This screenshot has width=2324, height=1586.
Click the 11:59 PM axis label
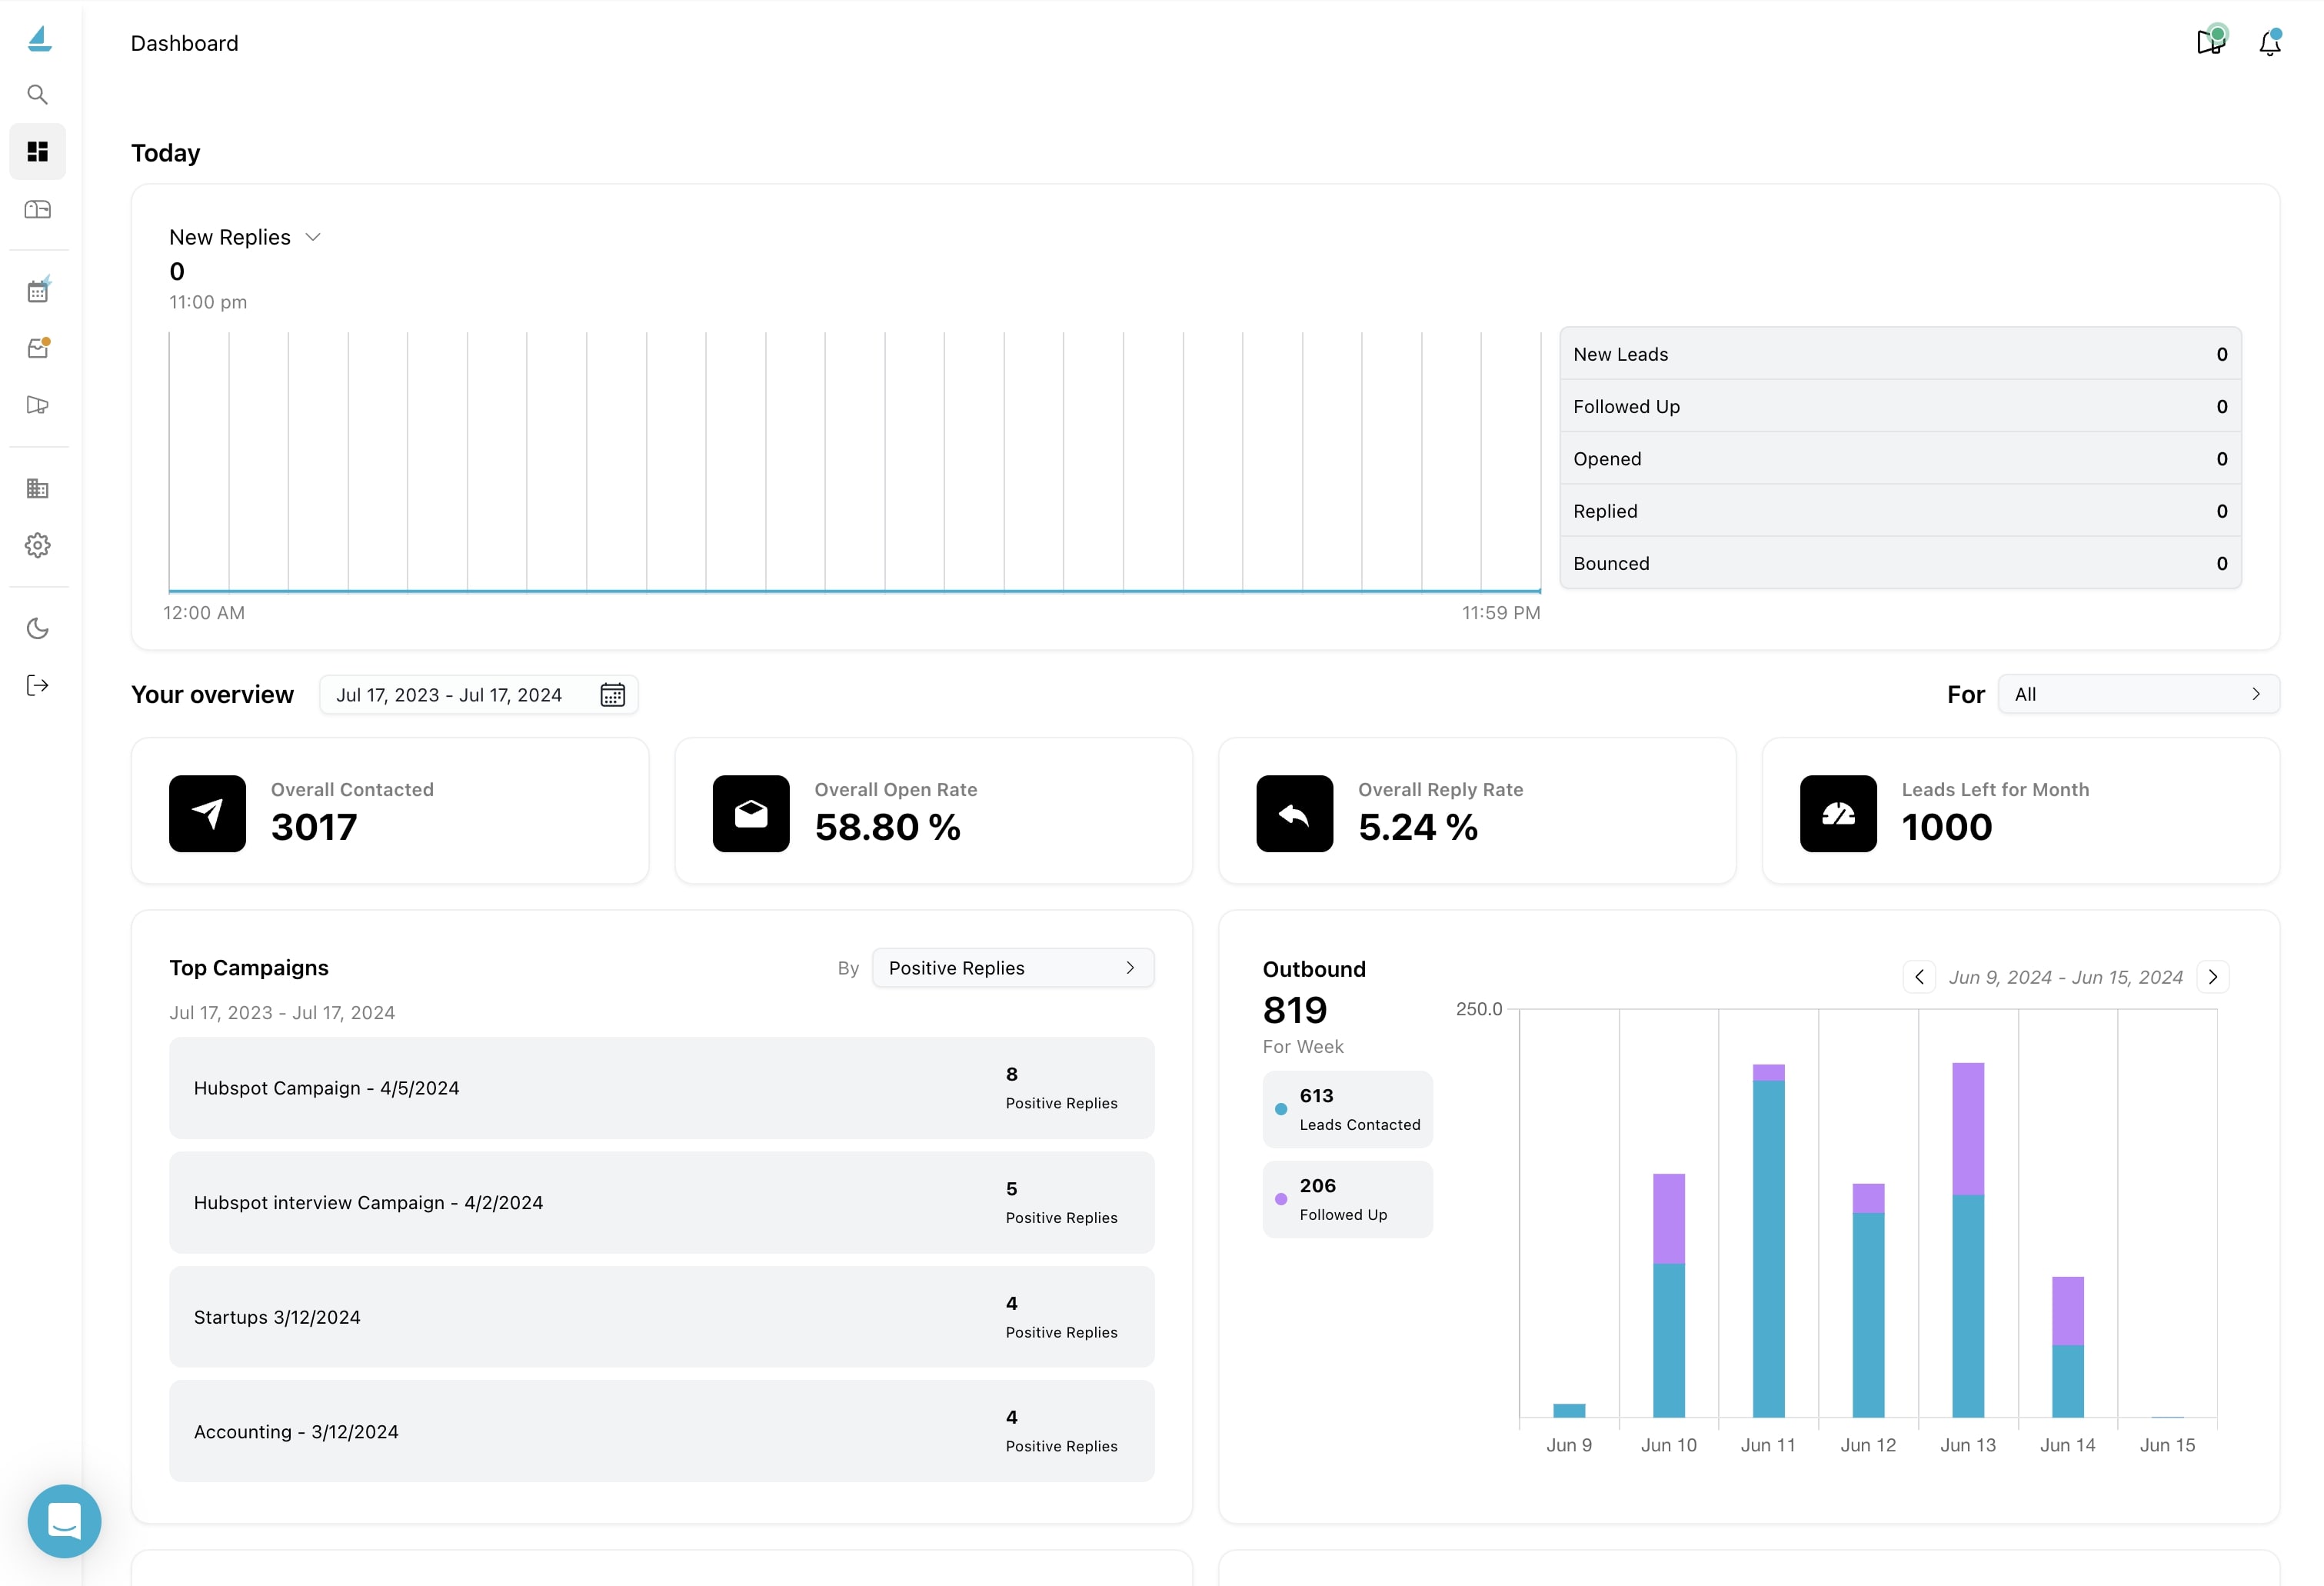pos(1501,613)
